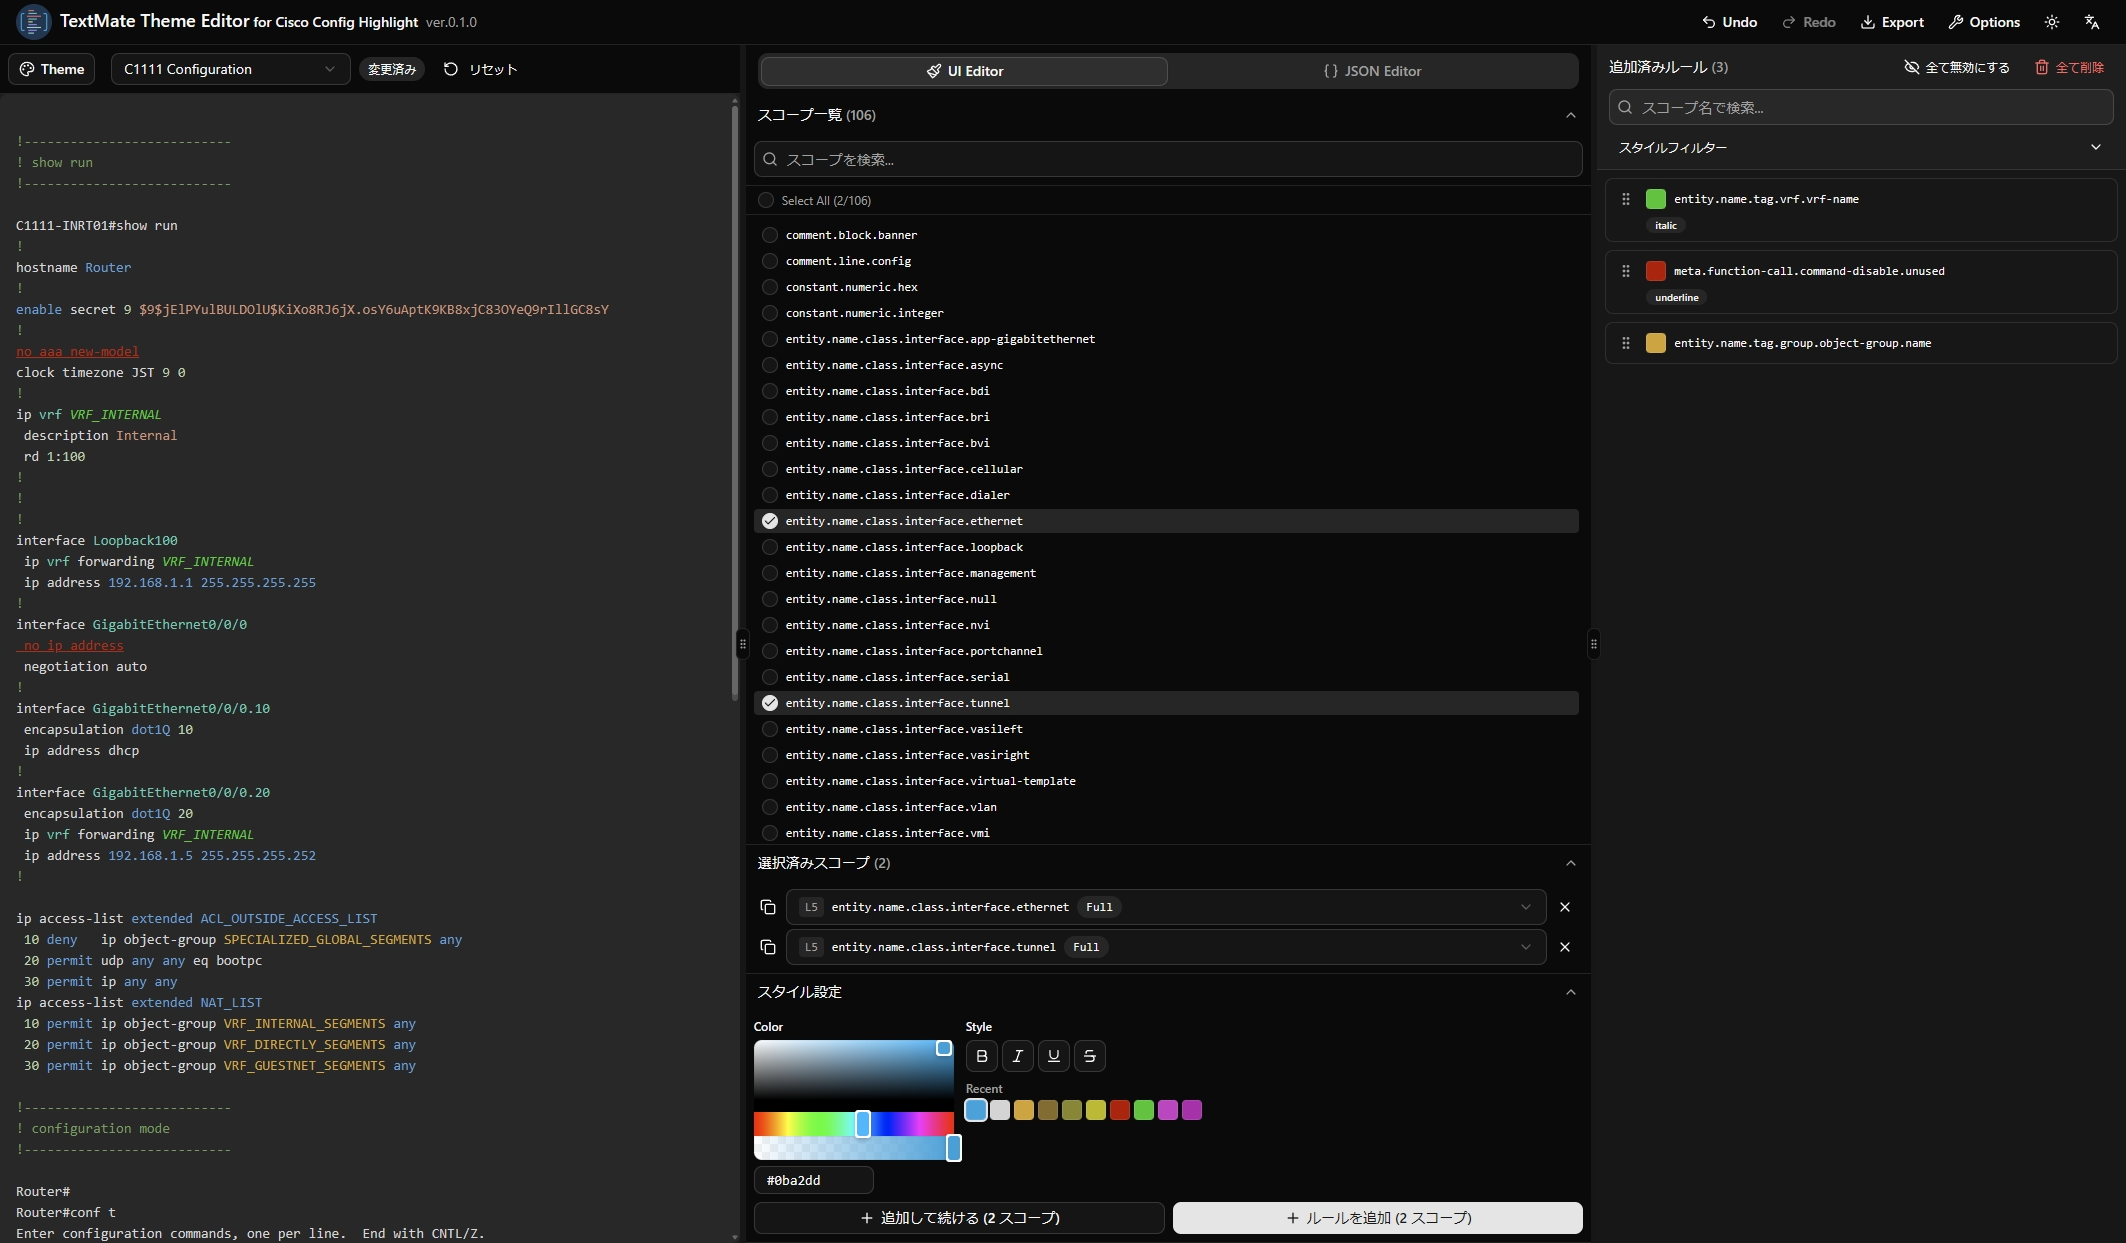Click the リセット reset button
The width and height of the screenshot is (2126, 1243).
point(481,69)
